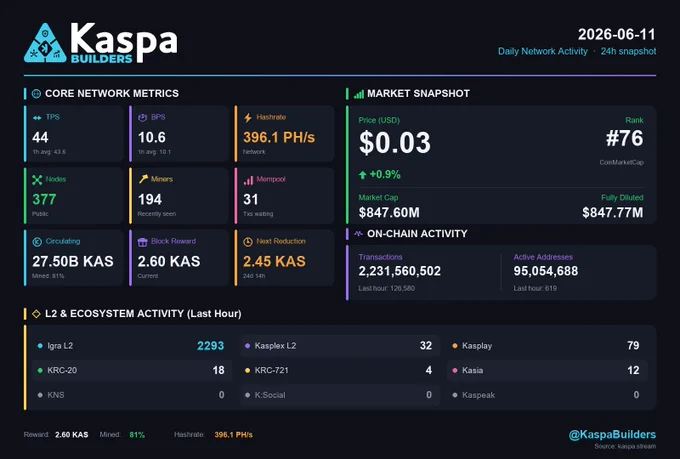Click the BPS cube icon
680x459 pixels.
(x=142, y=118)
